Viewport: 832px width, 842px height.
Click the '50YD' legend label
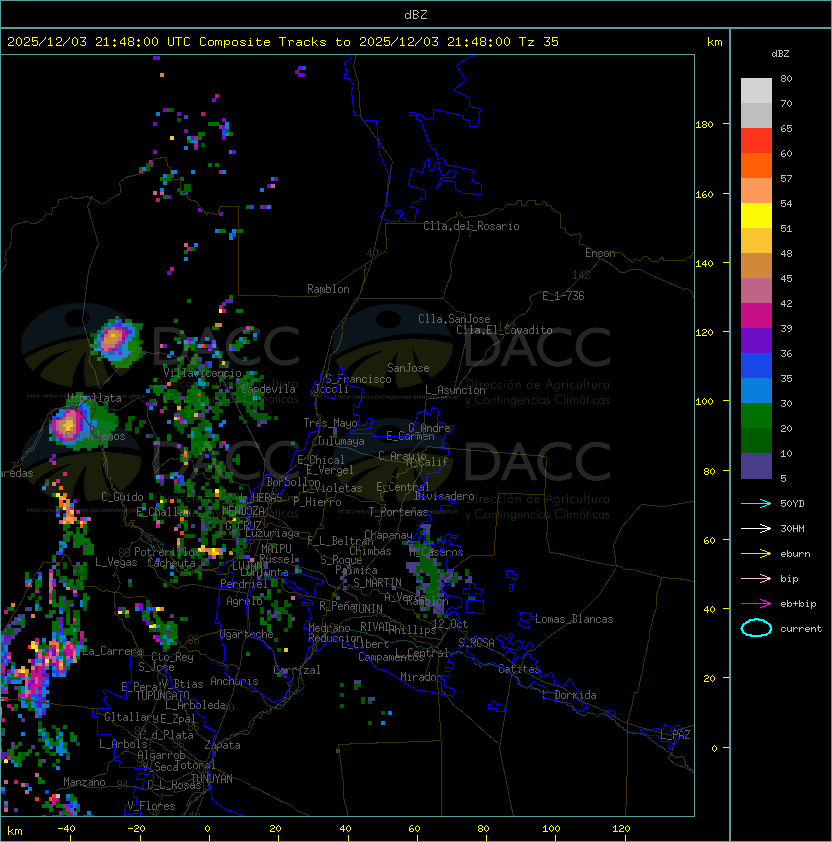pos(792,504)
